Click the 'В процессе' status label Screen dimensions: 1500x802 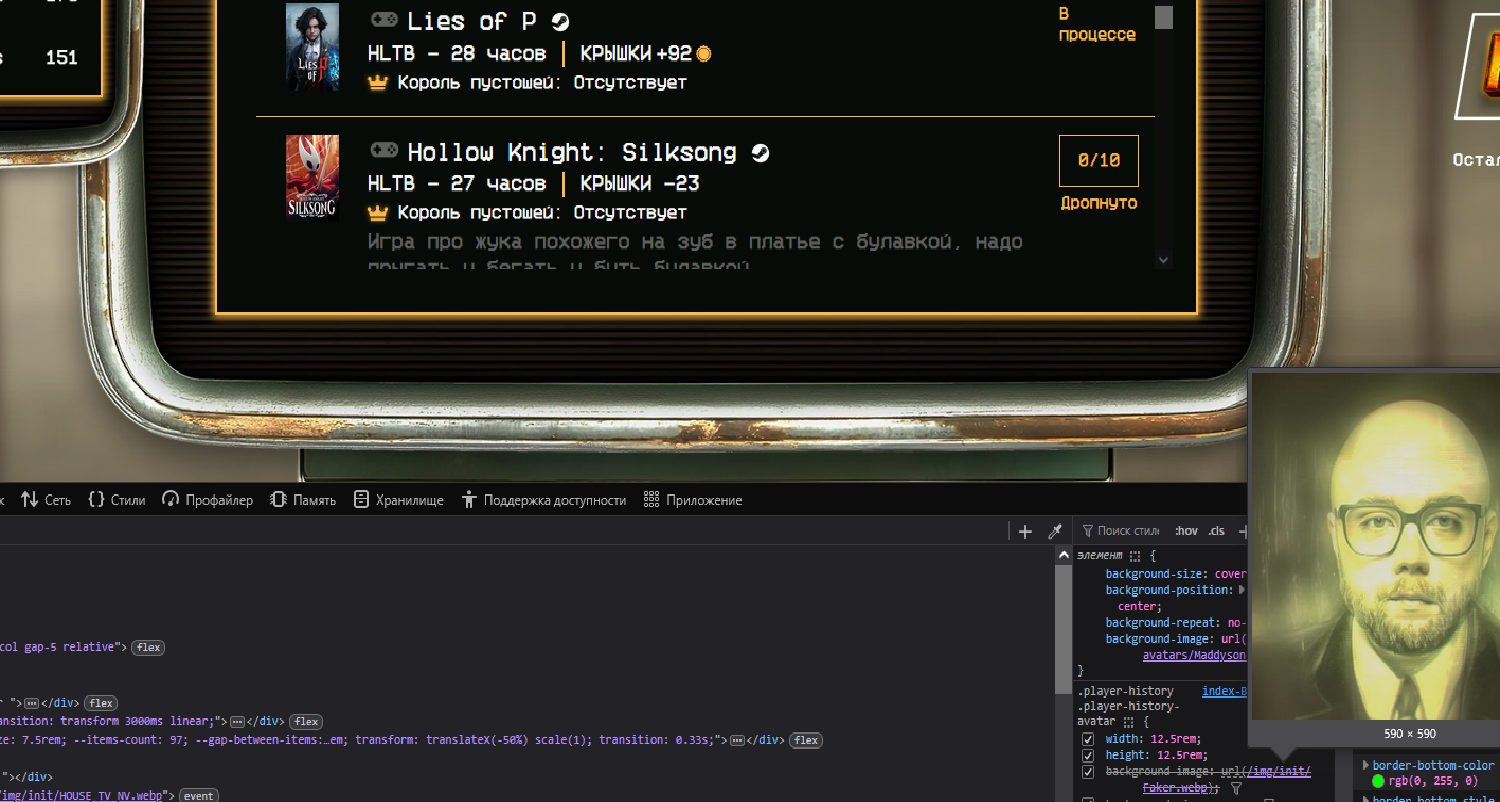[1098, 24]
